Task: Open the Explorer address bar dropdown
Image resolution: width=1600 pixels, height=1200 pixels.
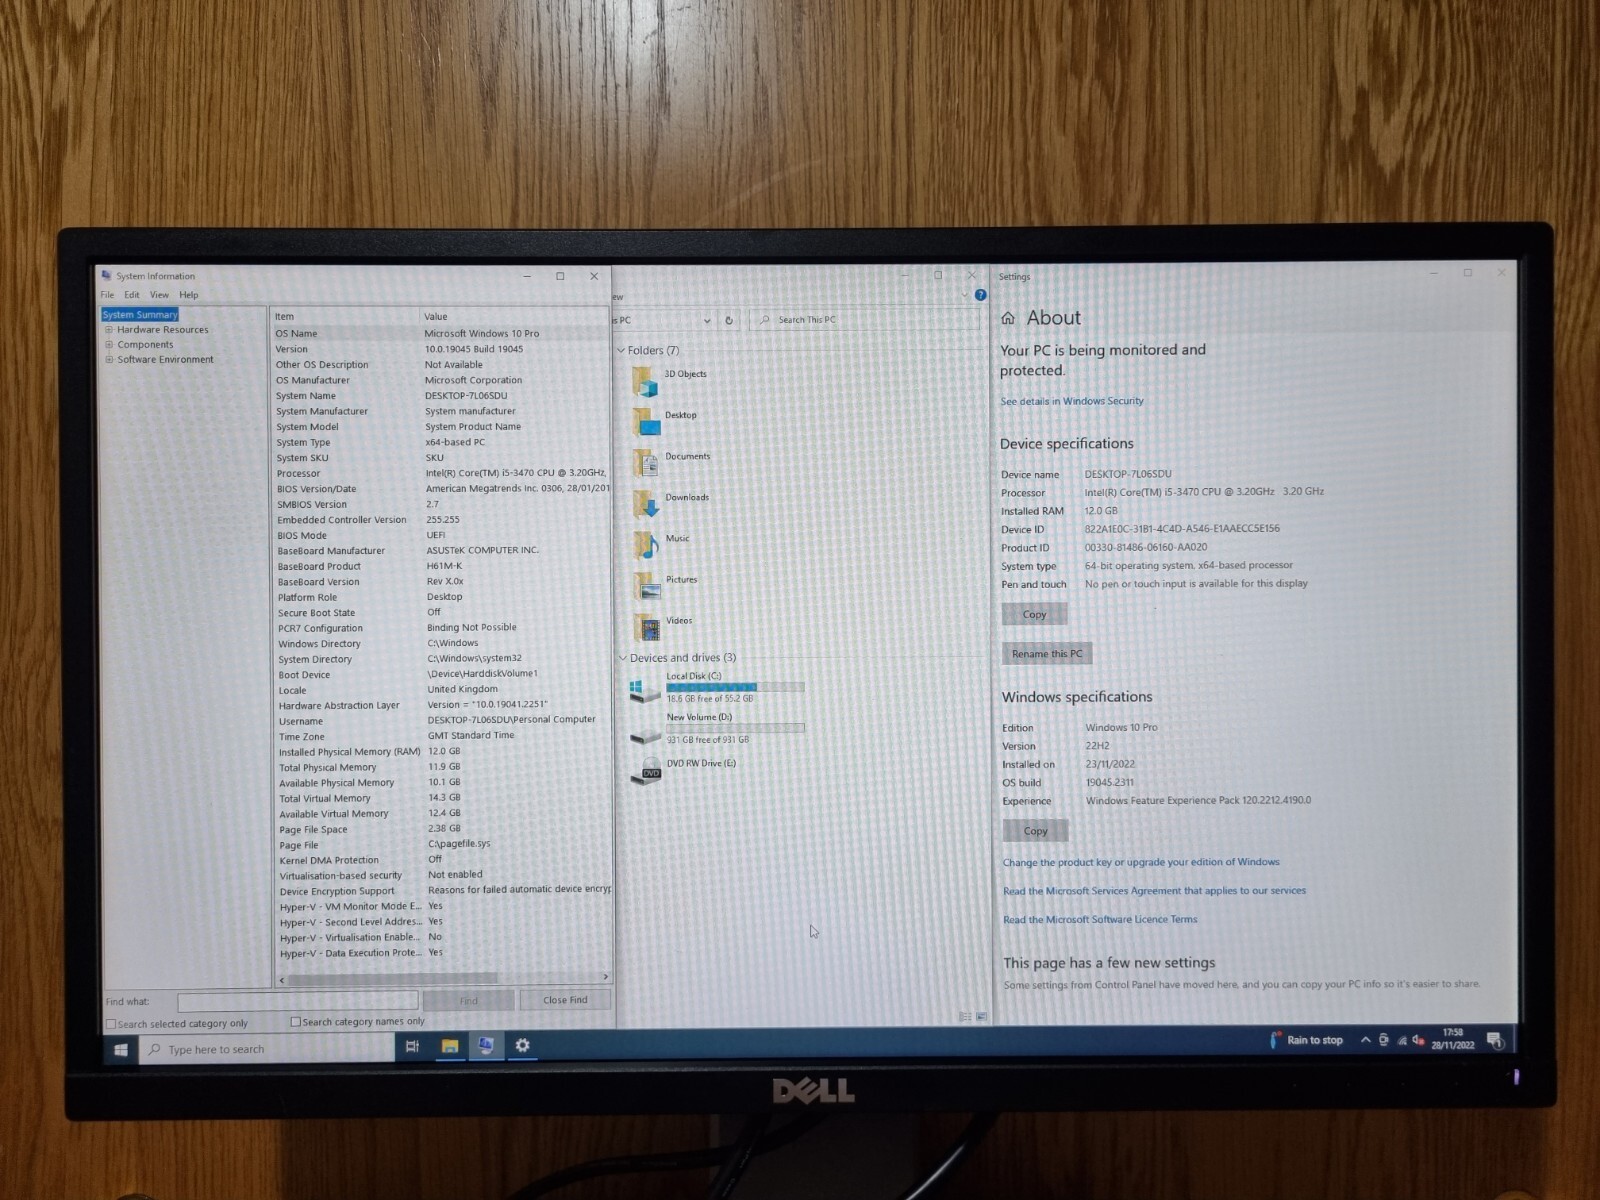Action: (707, 321)
